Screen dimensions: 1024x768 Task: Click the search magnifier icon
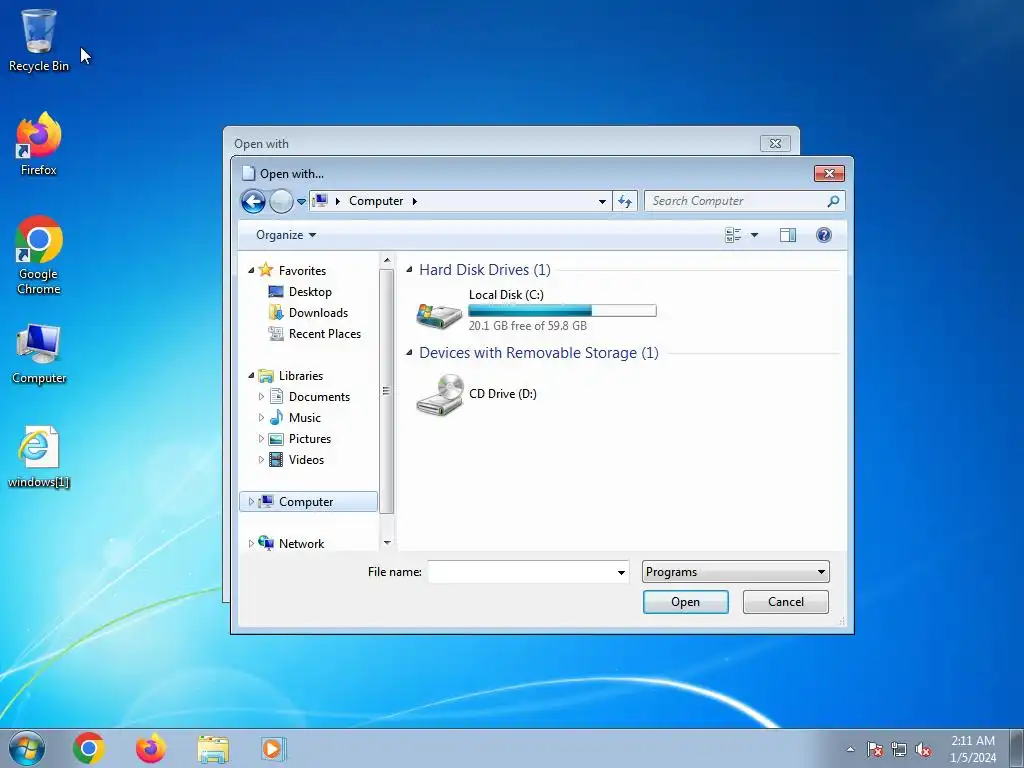point(833,201)
